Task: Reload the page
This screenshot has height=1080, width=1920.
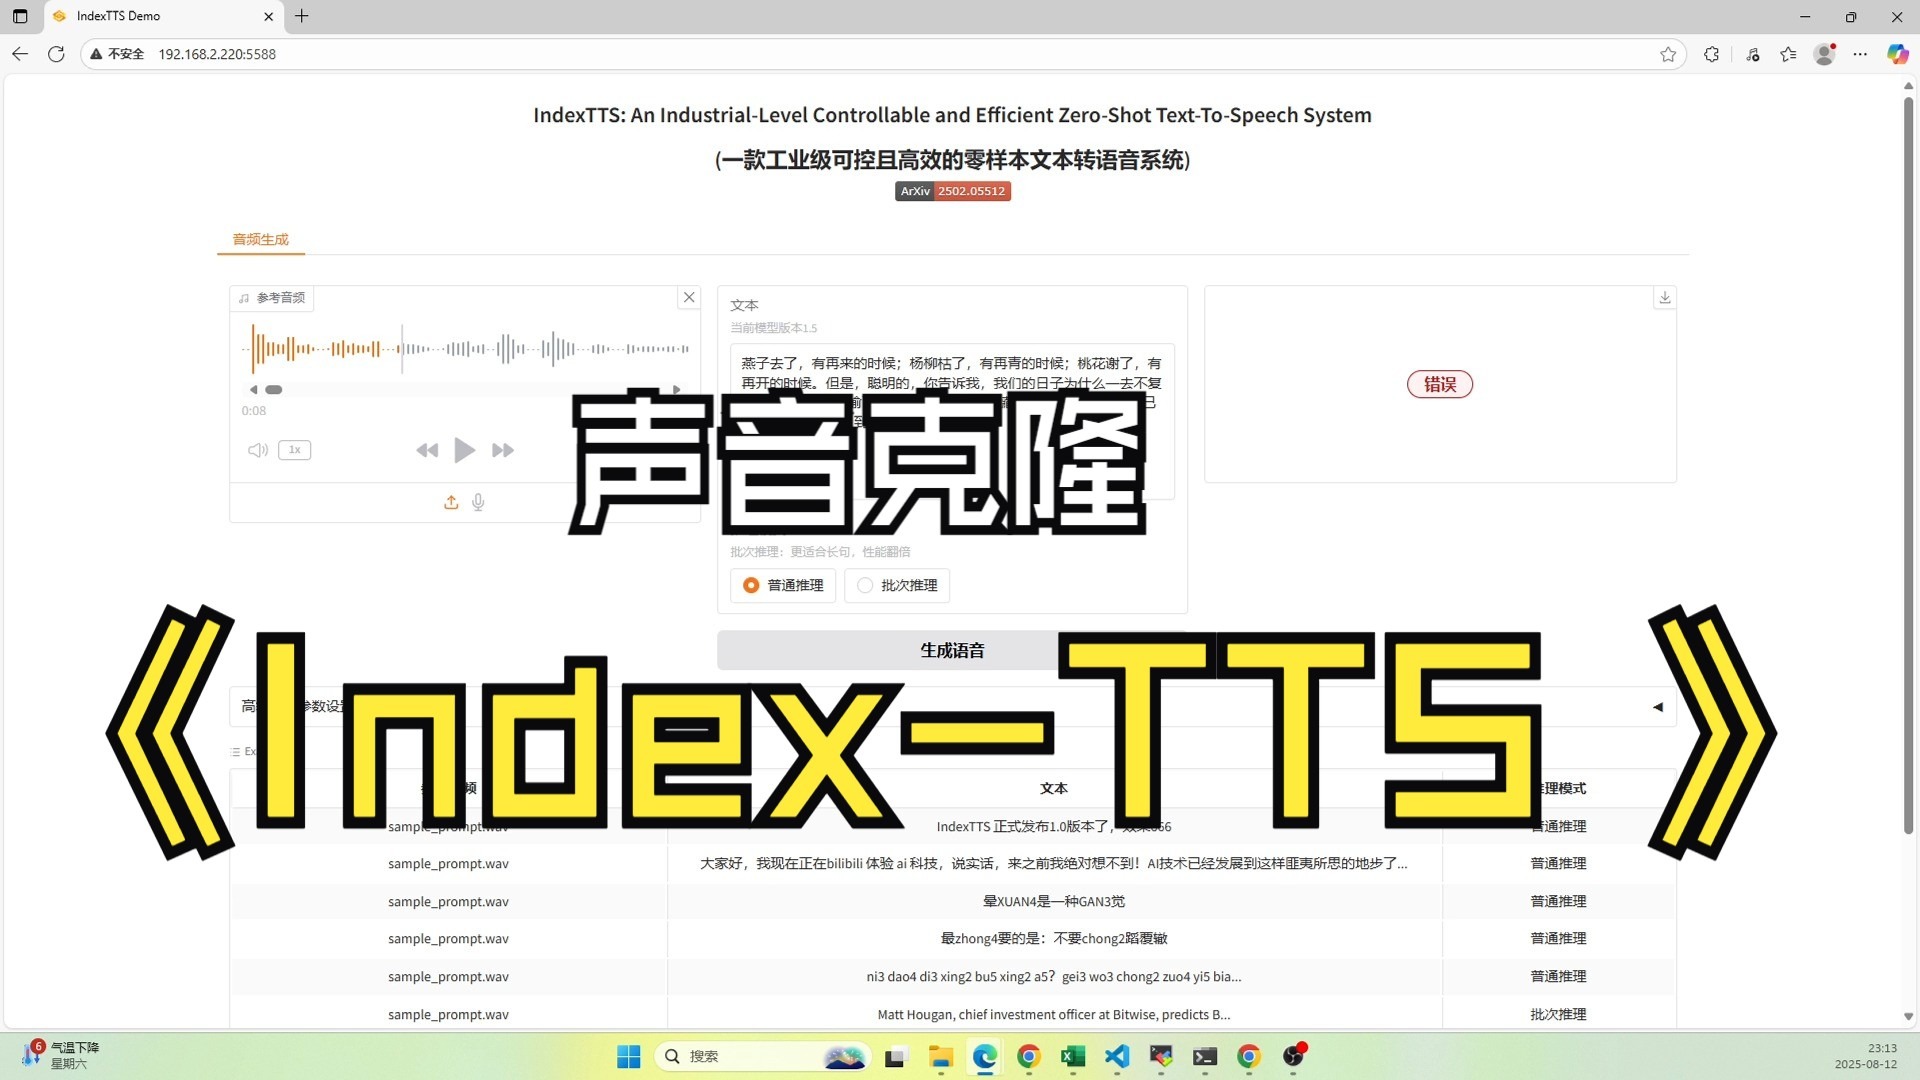Action: pyautogui.click(x=56, y=54)
